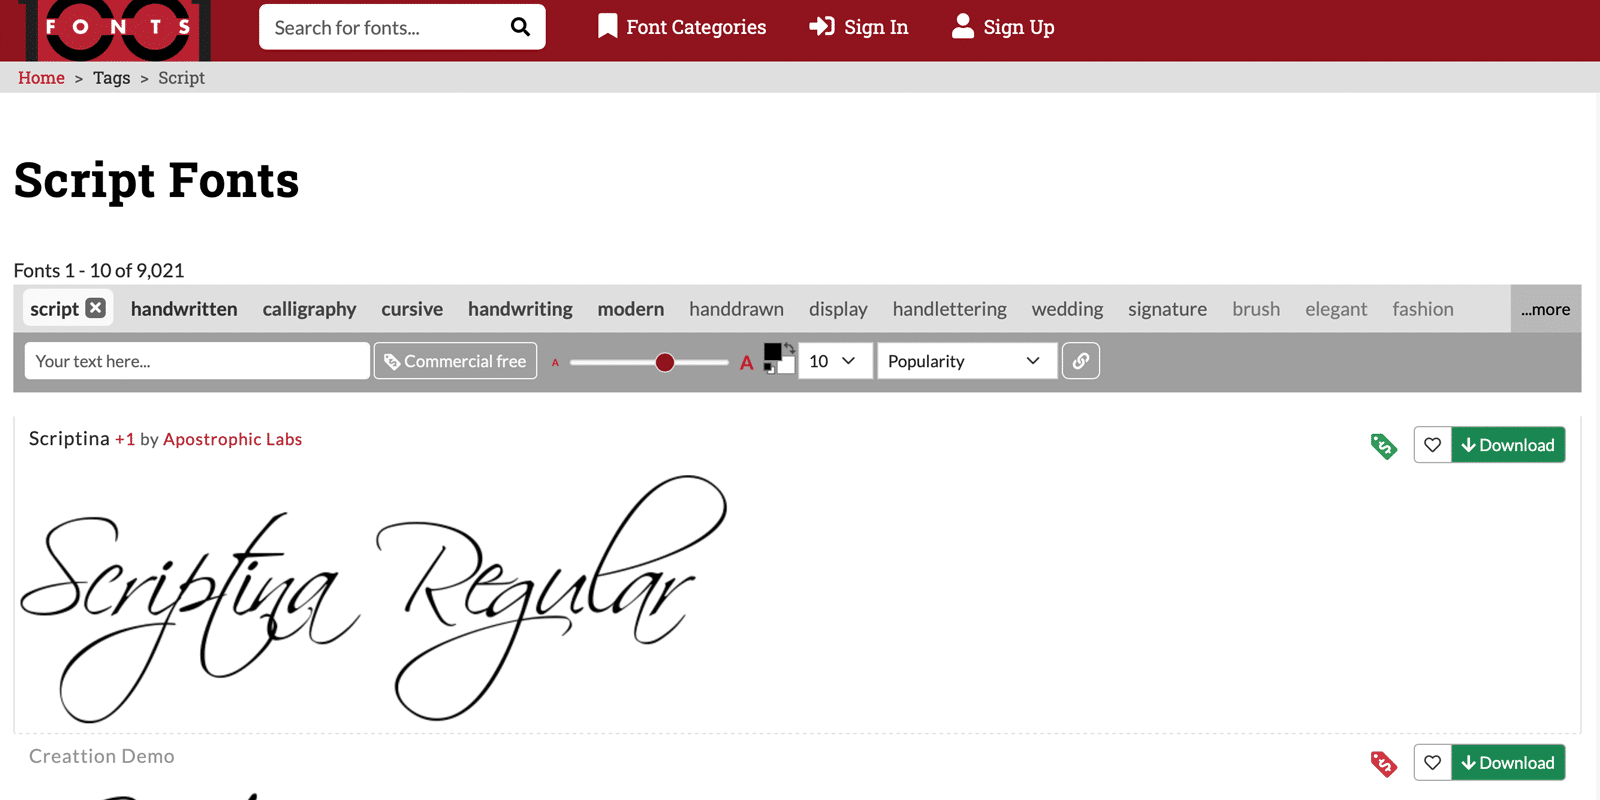Click the Sign In arrow icon
1600x800 pixels.
click(x=822, y=27)
